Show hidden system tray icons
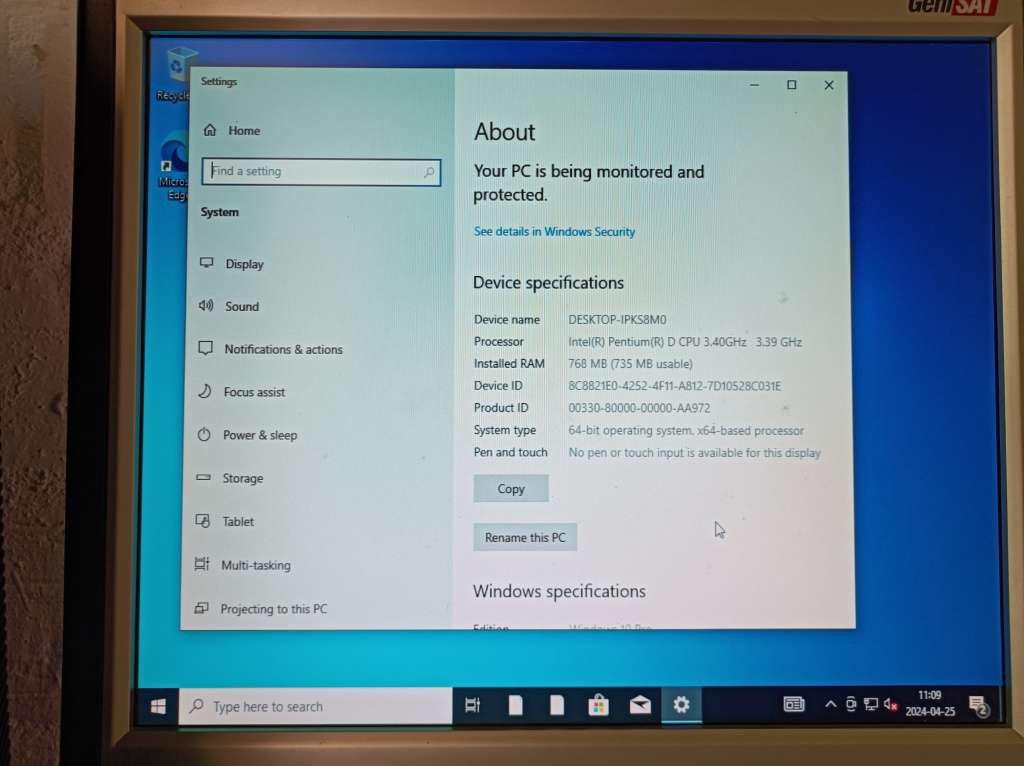The image size is (1024, 766). click(x=830, y=705)
